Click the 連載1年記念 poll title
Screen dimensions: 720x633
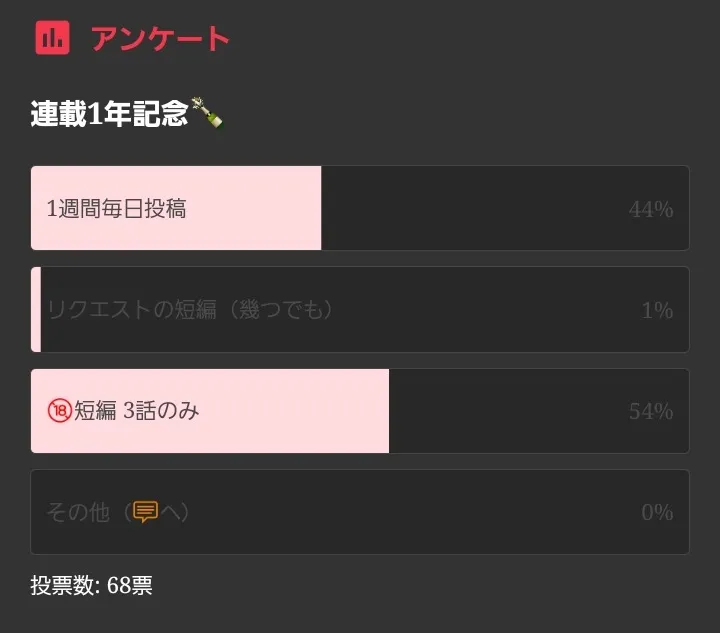[109, 114]
